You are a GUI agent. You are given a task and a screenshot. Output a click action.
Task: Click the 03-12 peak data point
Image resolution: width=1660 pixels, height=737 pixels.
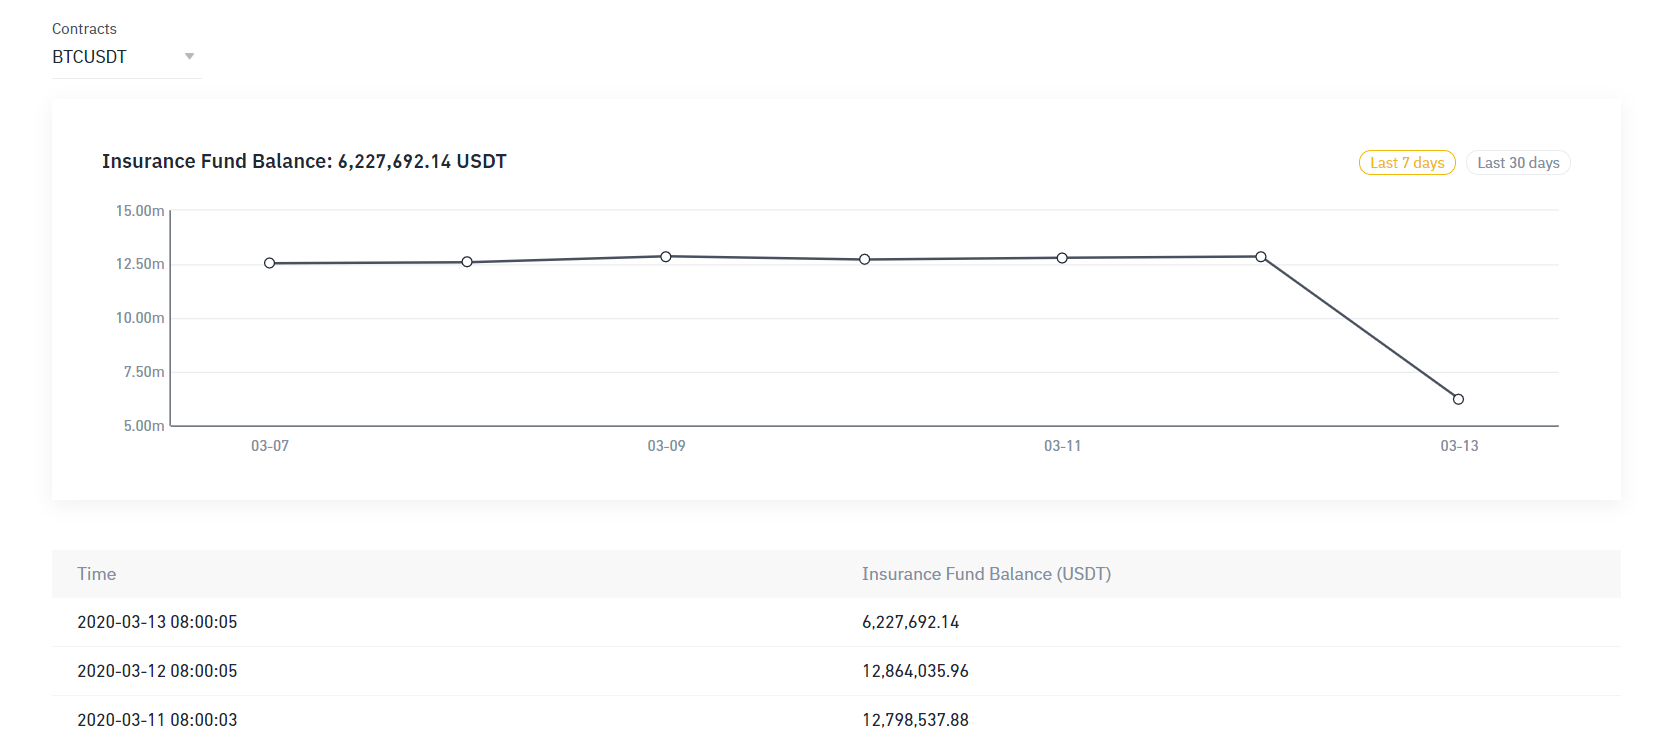coord(1261,257)
